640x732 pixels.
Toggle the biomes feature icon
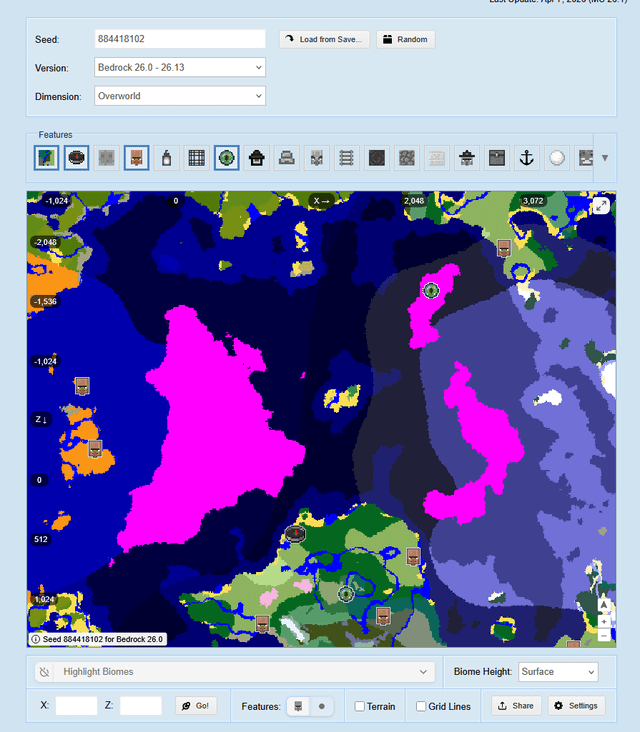pyautogui.click(x=46, y=157)
